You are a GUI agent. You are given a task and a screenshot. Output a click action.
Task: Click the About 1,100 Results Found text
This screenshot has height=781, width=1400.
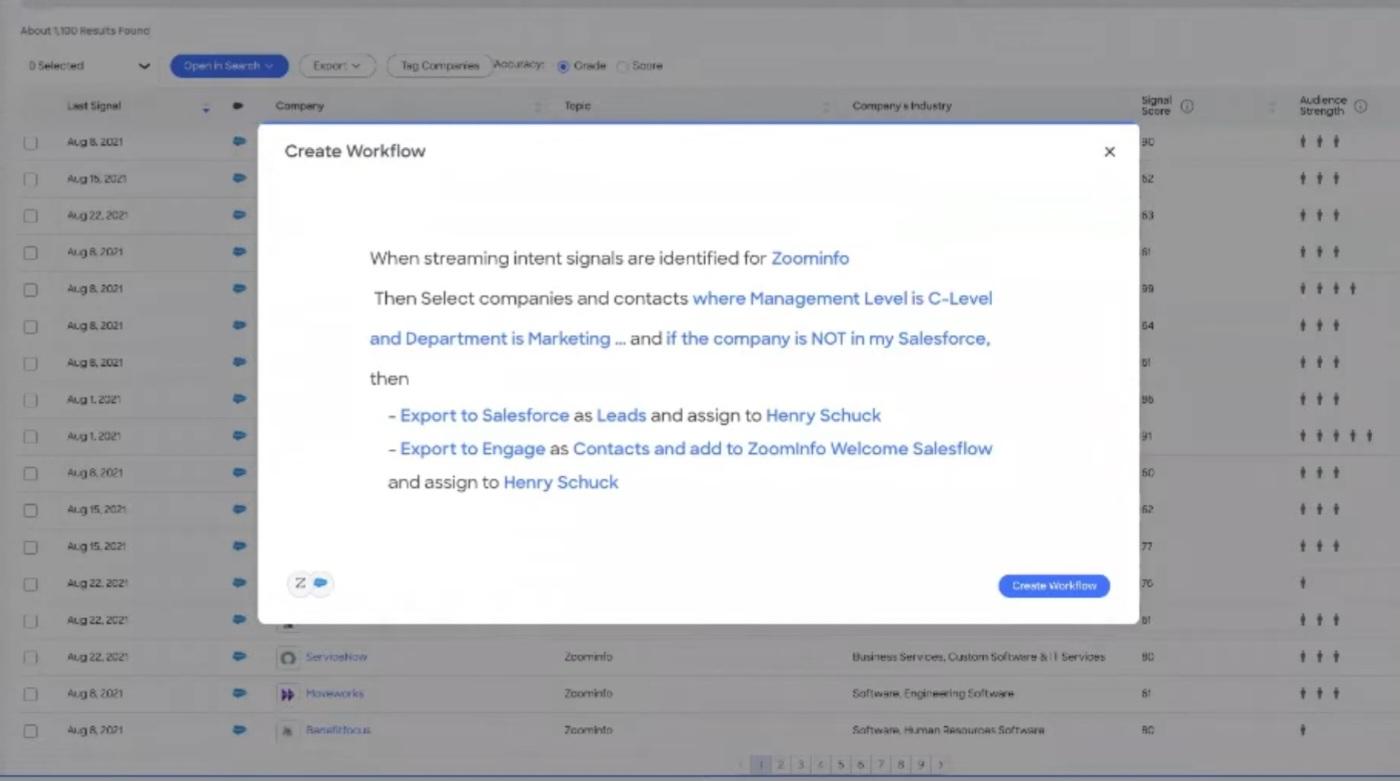85,31
